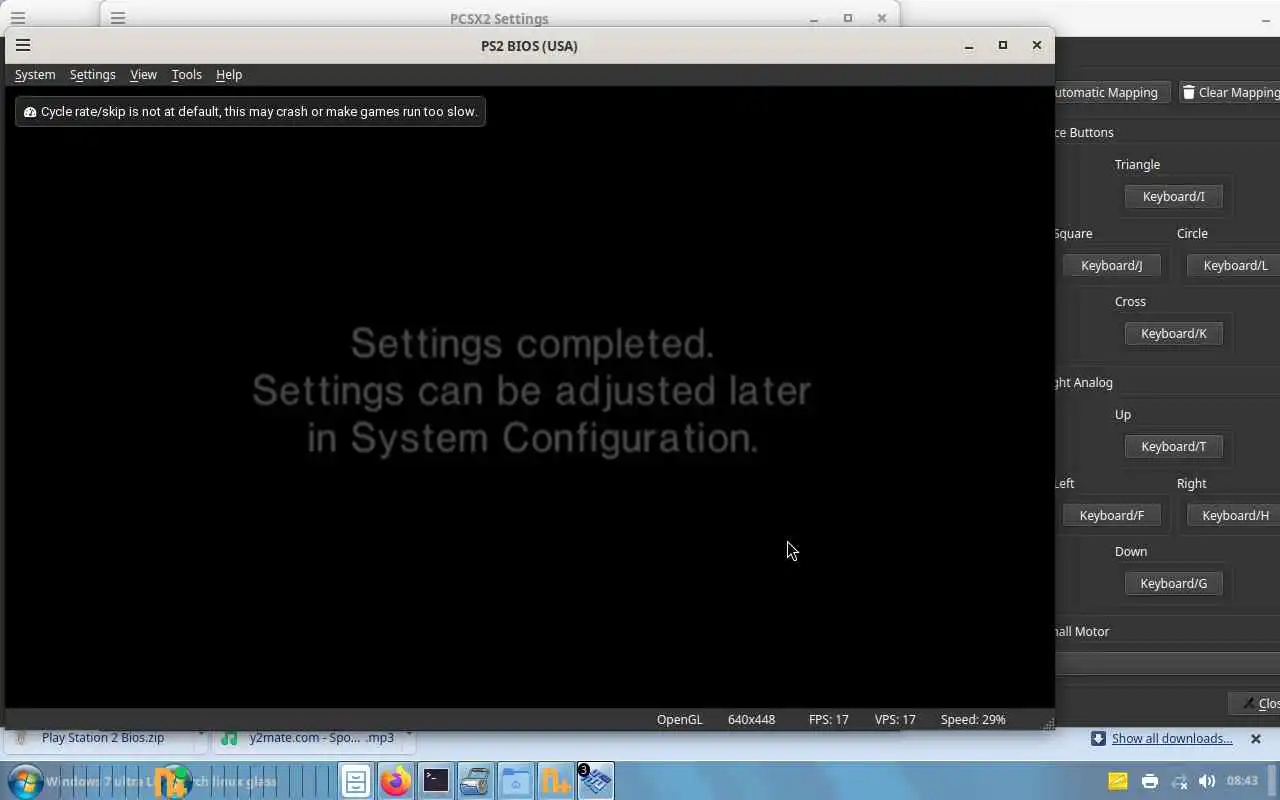Click the cycle rate warning message
This screenshot has width=1280, height=800.
click(250, 112)
